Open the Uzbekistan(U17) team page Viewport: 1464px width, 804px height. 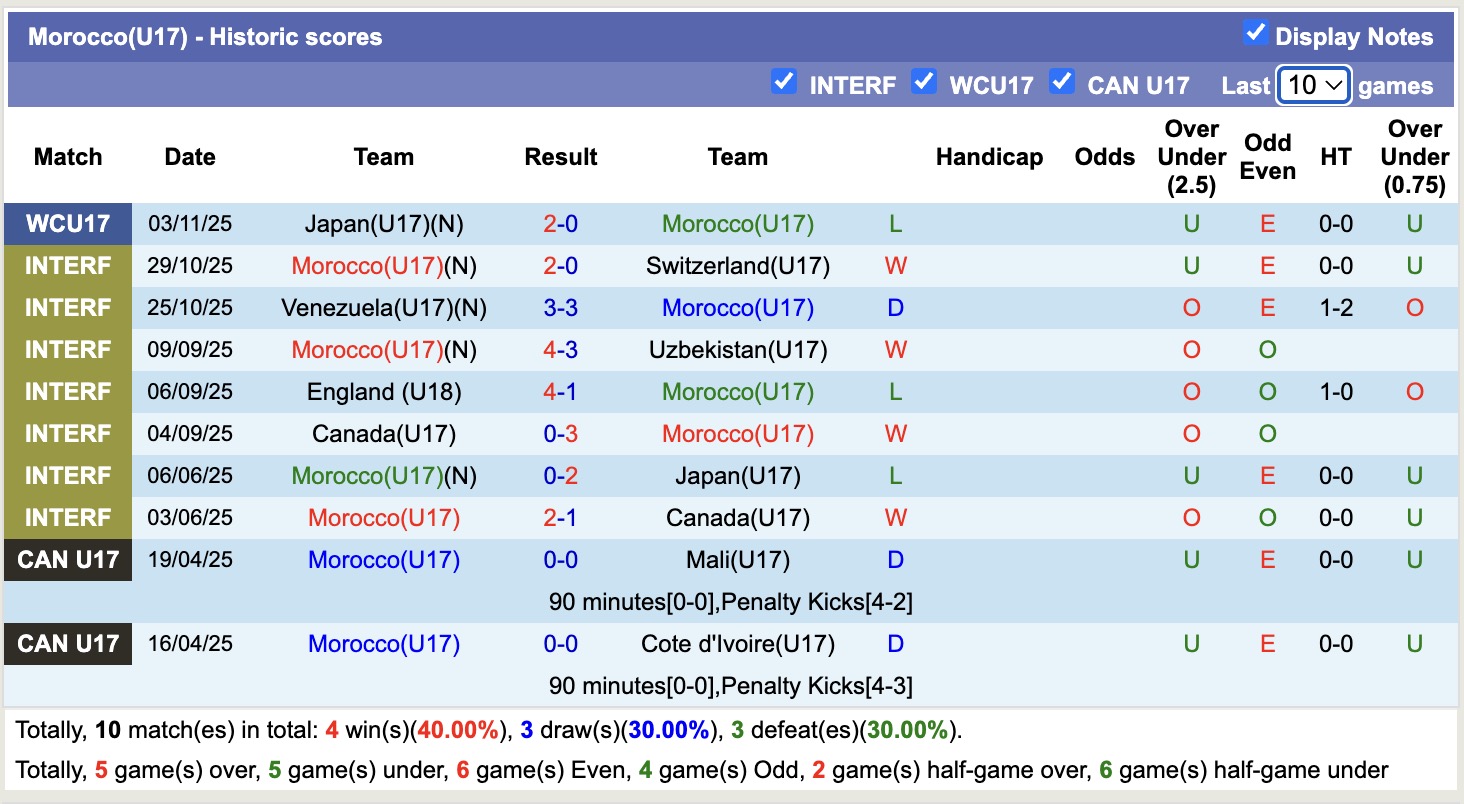tap(738, 350)
